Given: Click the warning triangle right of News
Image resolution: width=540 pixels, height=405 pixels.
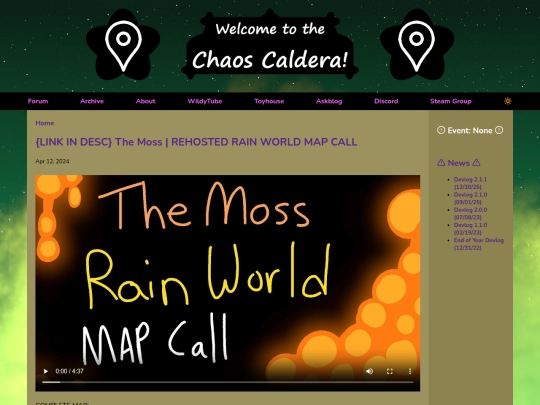Looking at the screenshot, I should [476, 163].
